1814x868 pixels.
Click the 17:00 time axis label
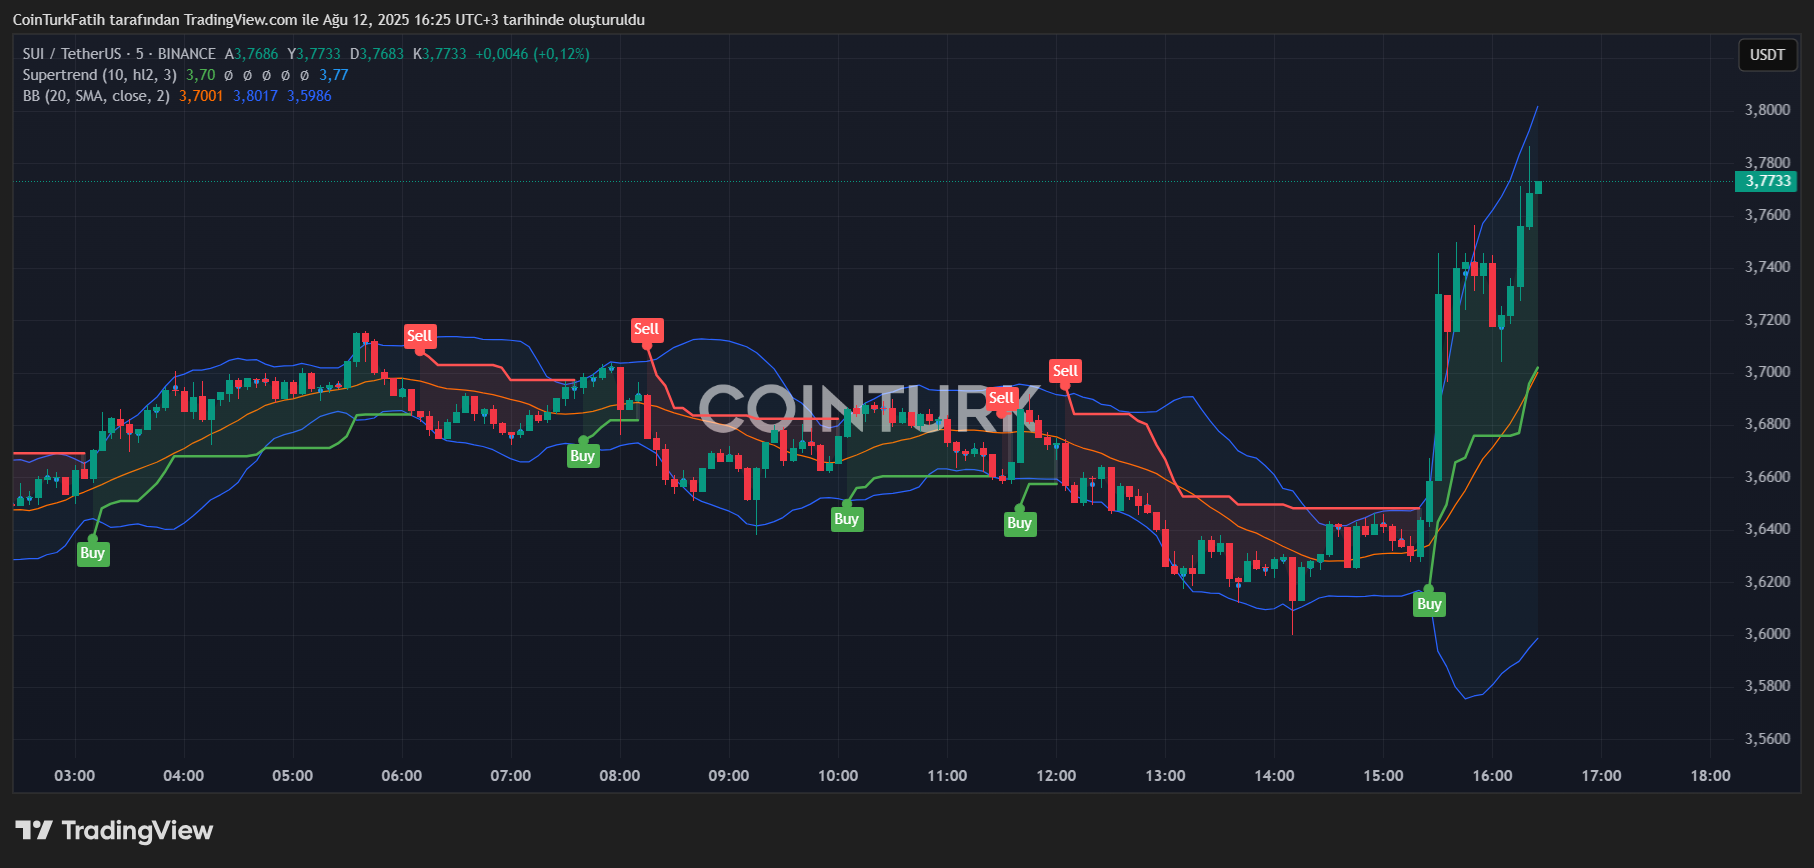pyautogui.click(x=1601, y=776)
